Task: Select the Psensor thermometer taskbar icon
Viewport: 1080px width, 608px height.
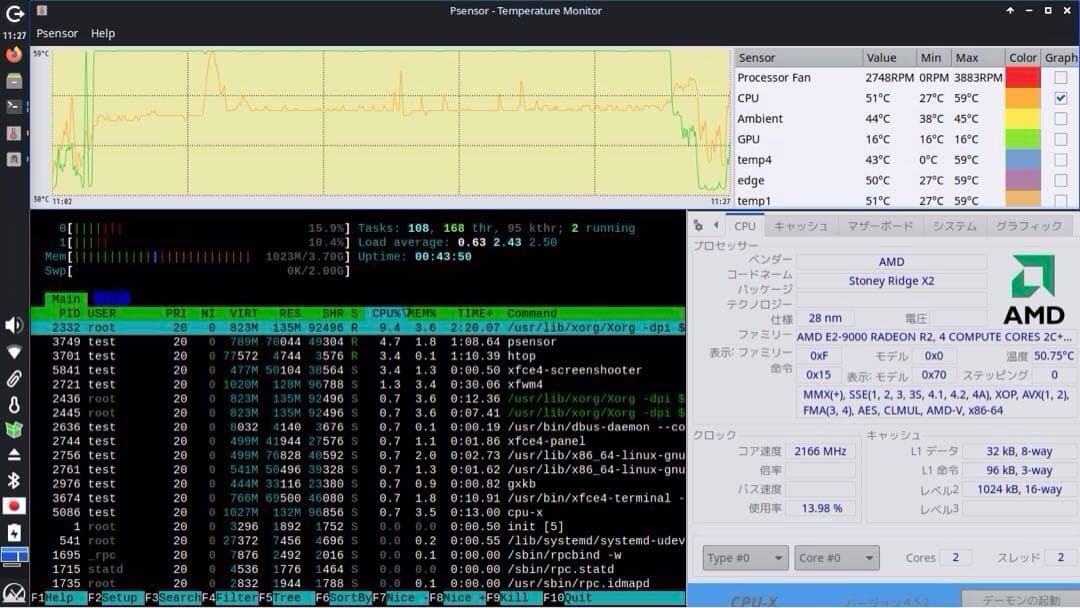Action: 14,133
